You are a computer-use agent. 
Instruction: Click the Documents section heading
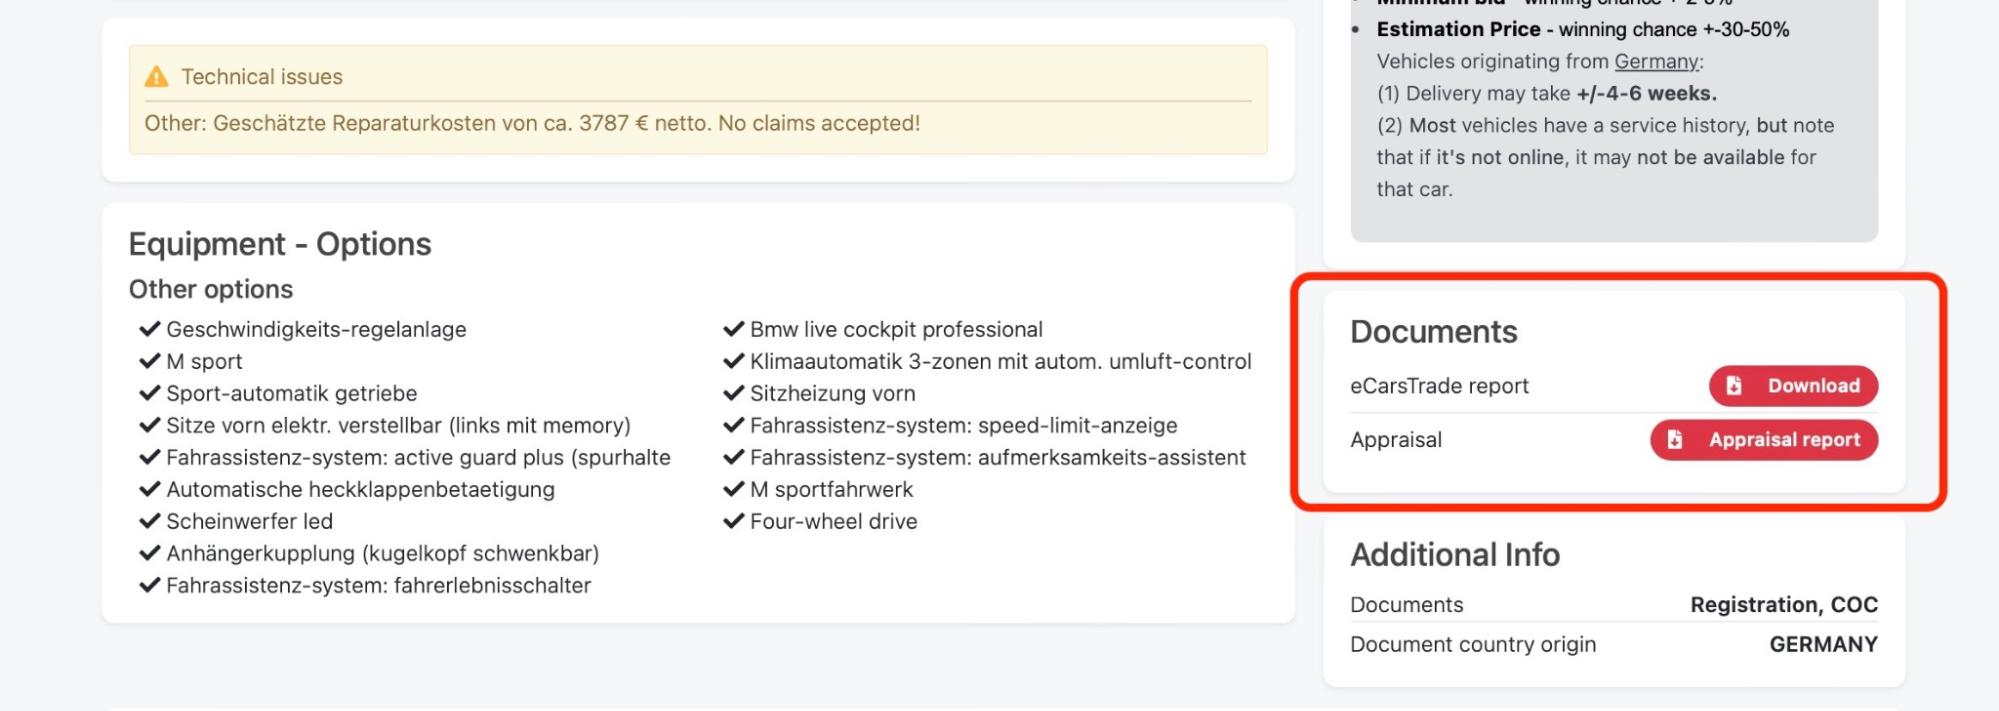coord(1433,332)
